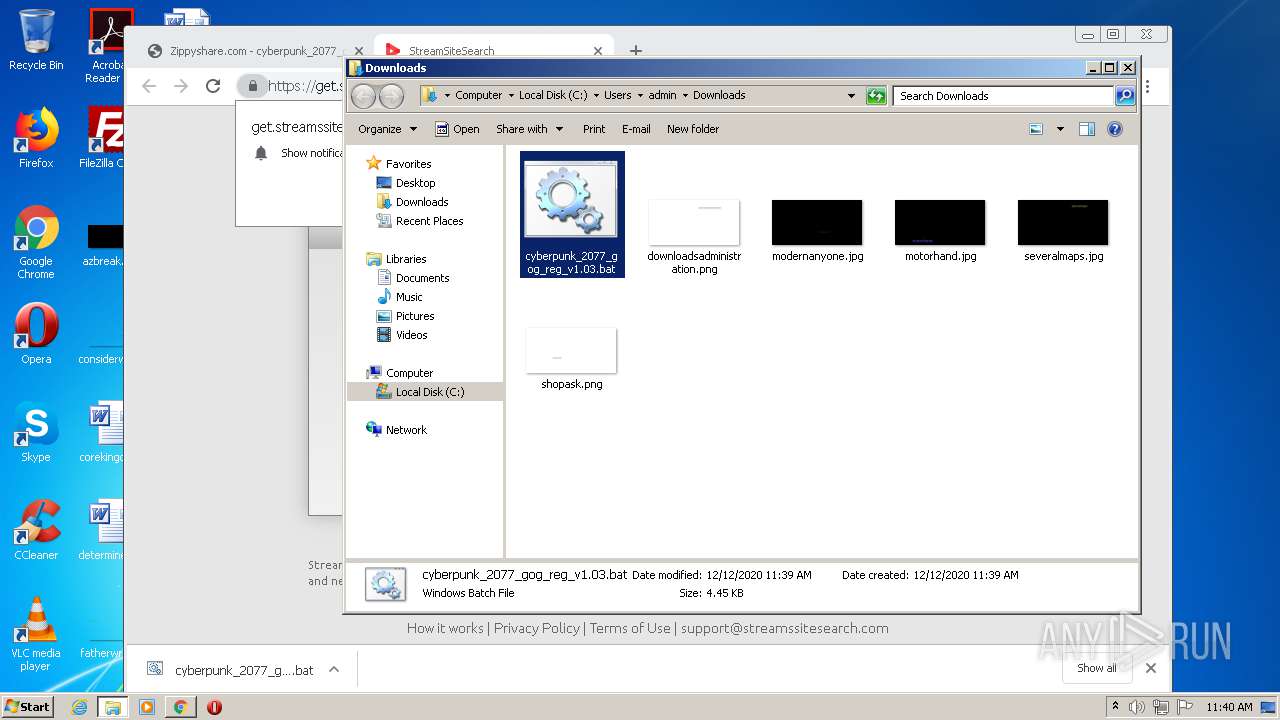Viewport: 1280px width, 720px height.
Task: Click the Explorer Back navigation button
Action: point(363,96)
